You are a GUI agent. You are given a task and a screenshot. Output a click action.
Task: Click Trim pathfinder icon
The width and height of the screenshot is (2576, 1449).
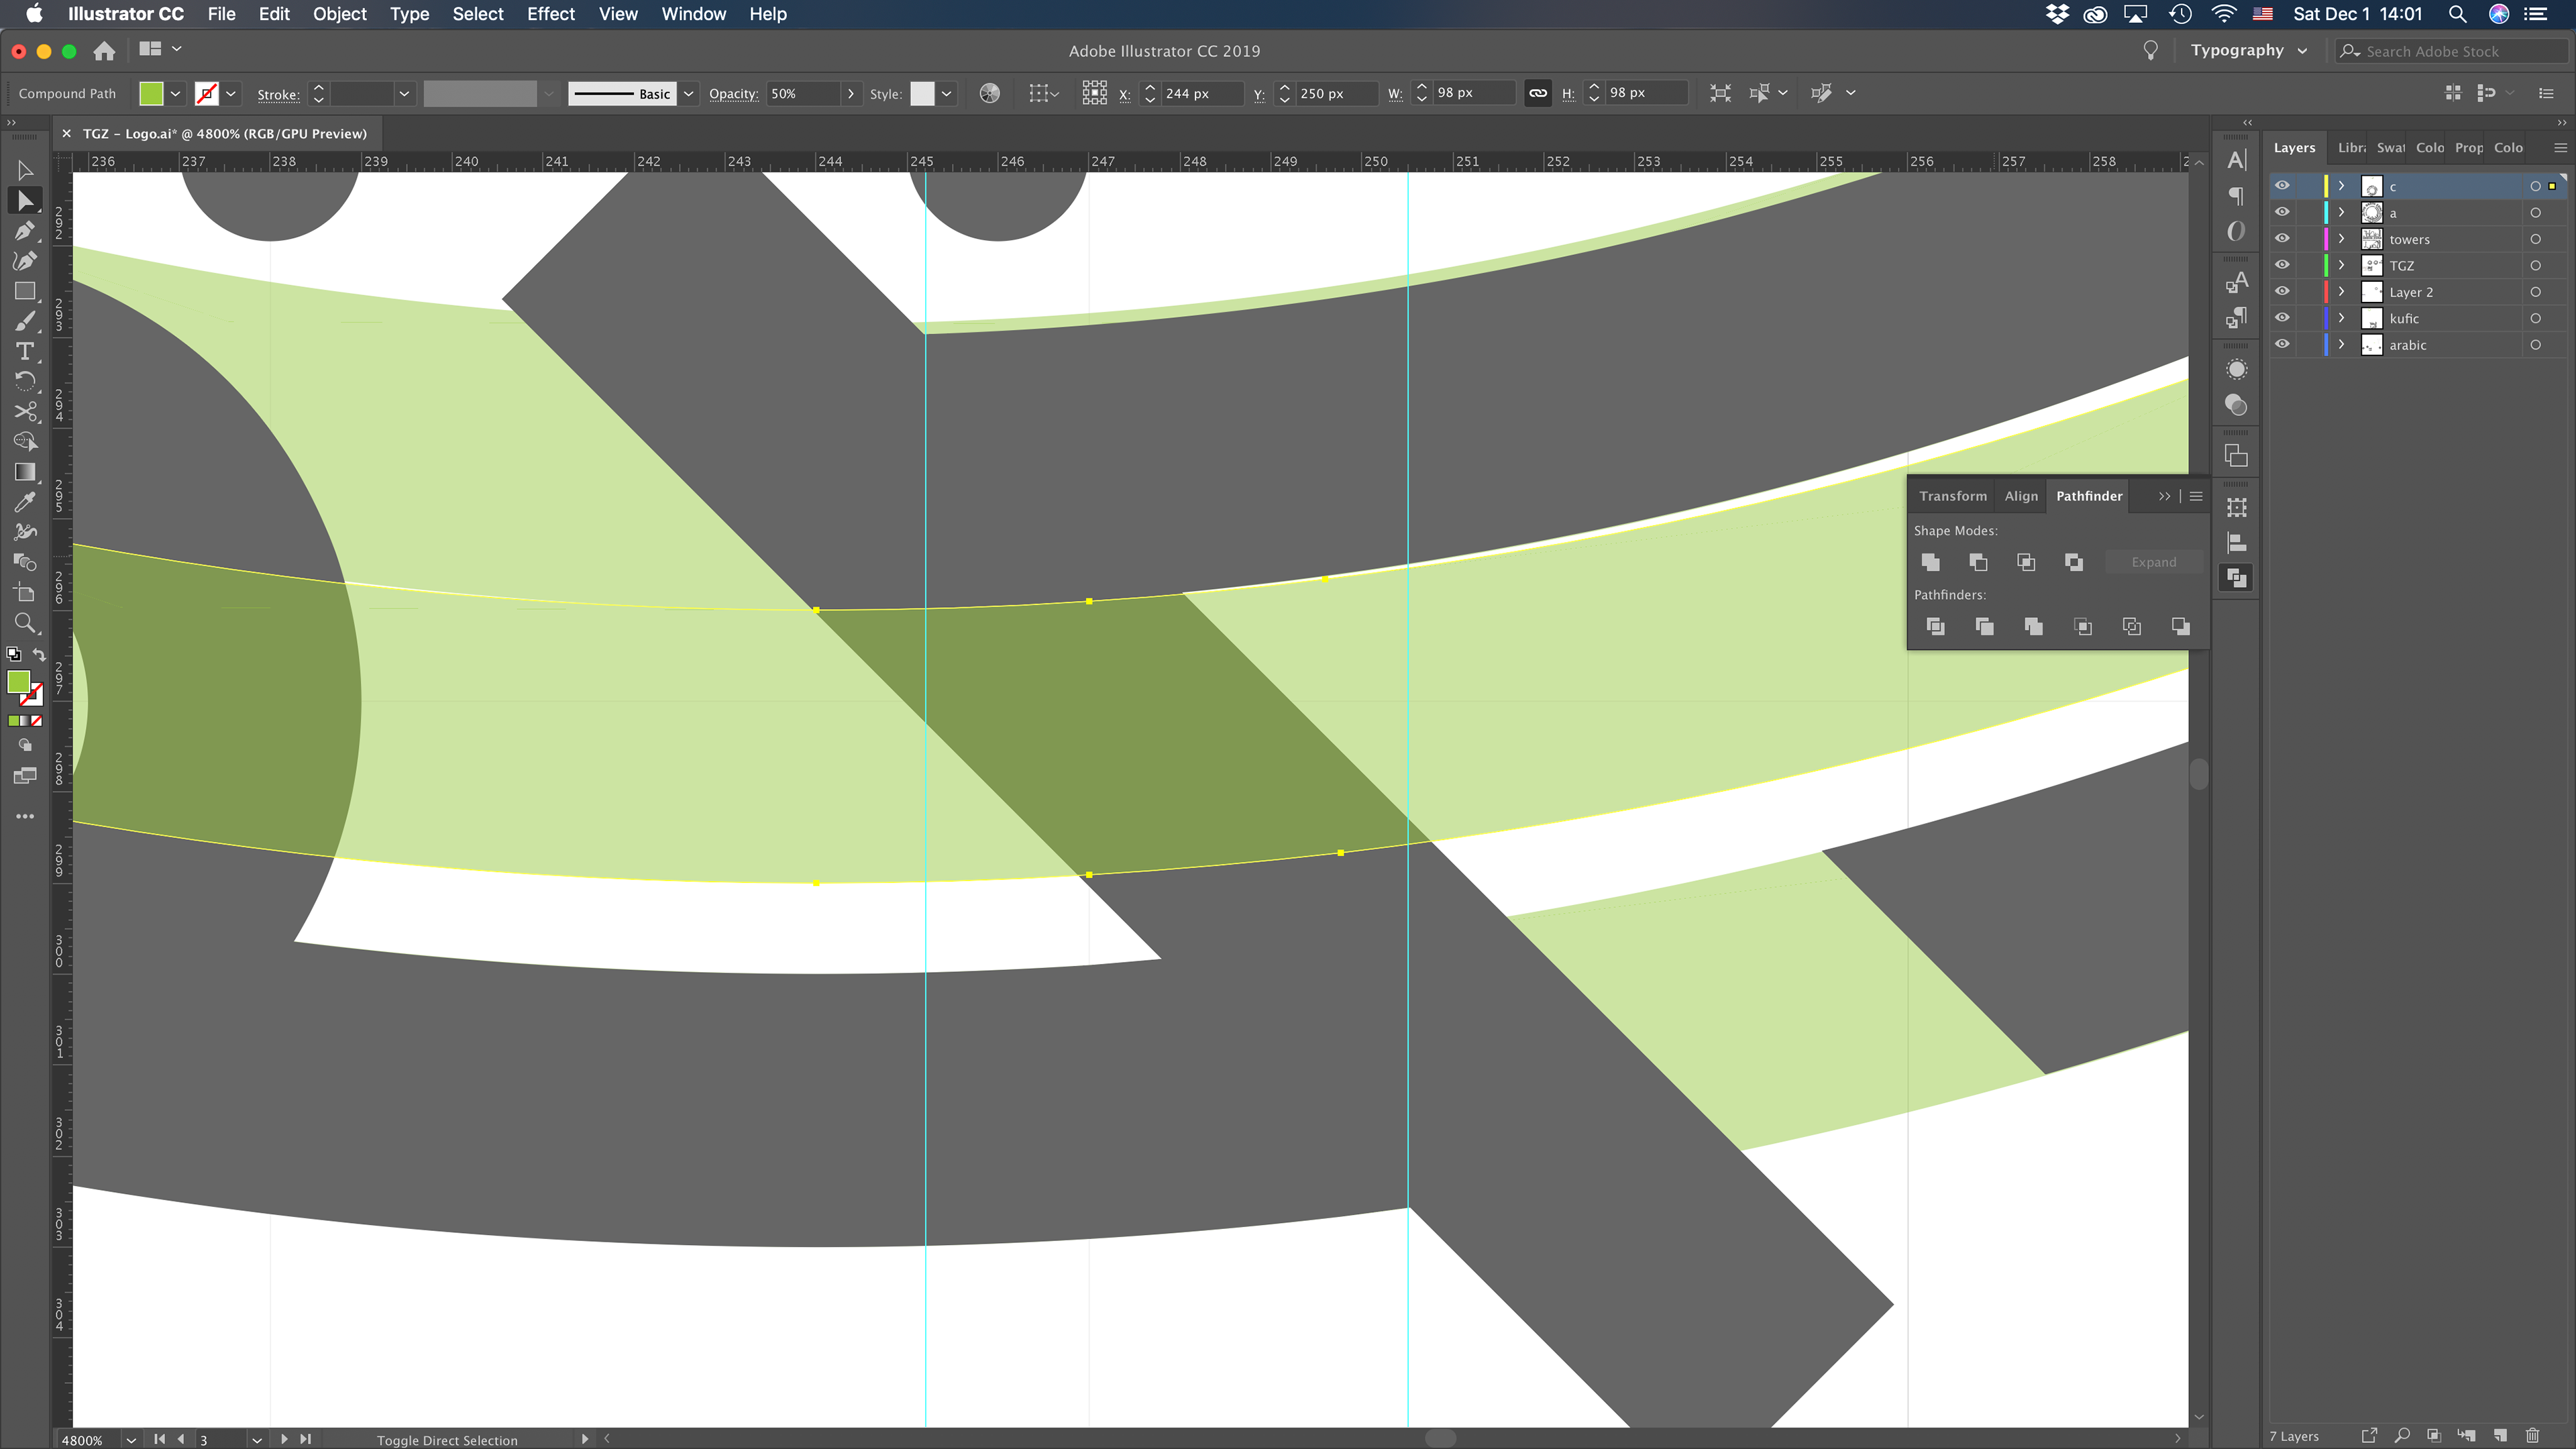pos(1984,626)
